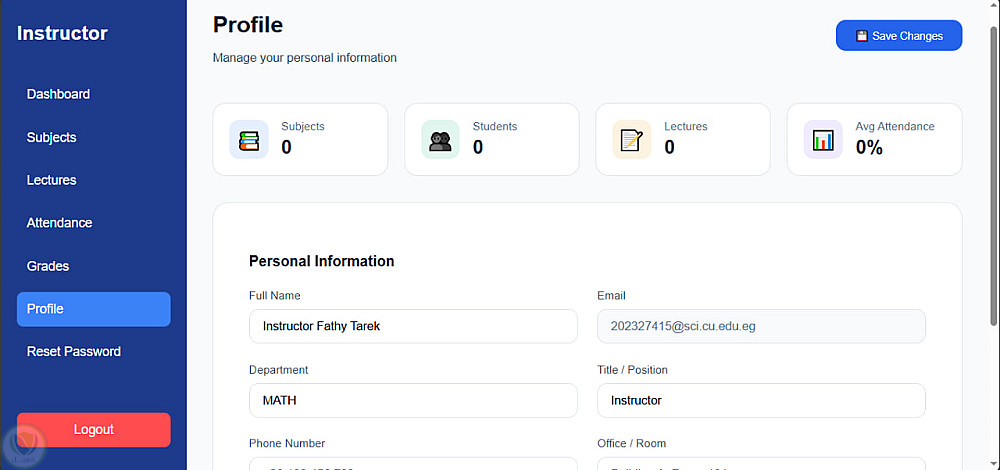Click the round logo badge at bottom-left
This screenshot has width=1000, height=470.
[x=24, y=443]
